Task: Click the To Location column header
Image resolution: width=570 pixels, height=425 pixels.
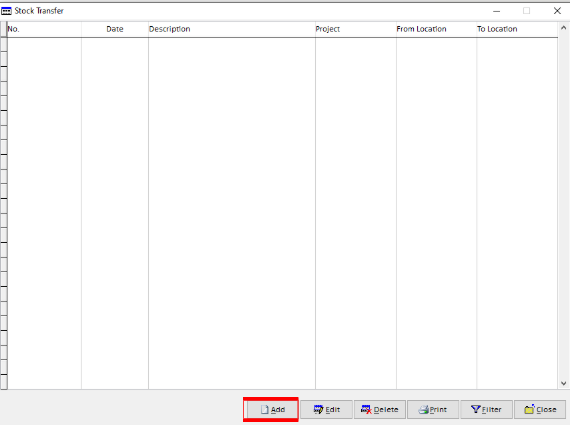Action: pyautogui.click(x=517, y=29)
